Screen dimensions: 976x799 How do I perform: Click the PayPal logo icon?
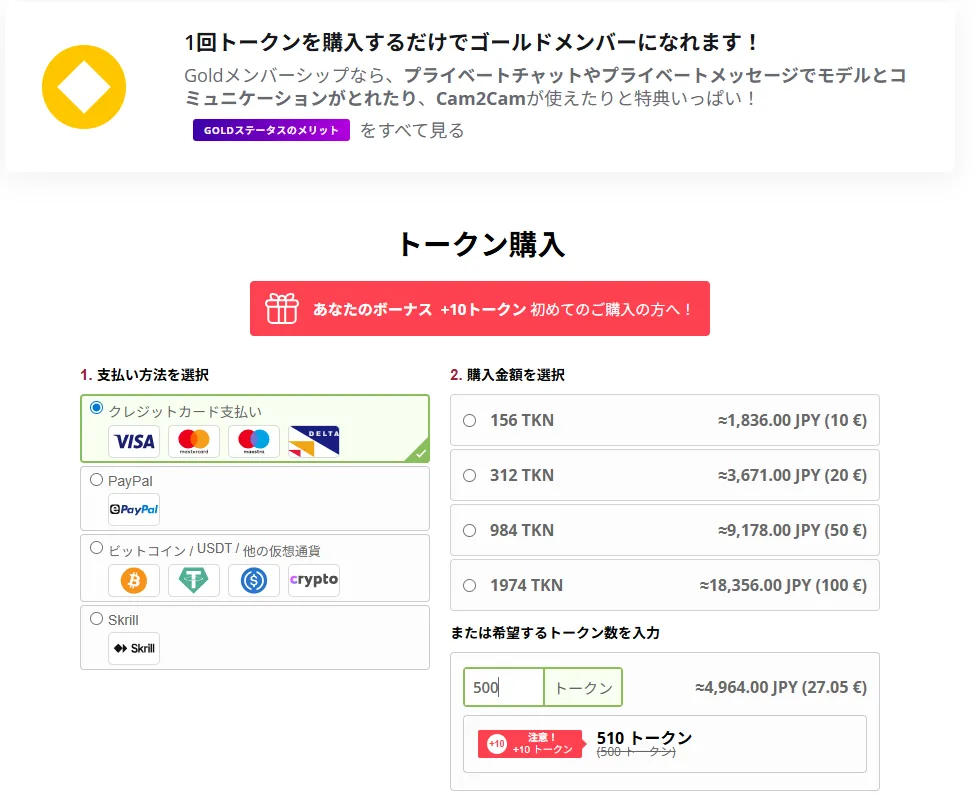coord(134,510)
